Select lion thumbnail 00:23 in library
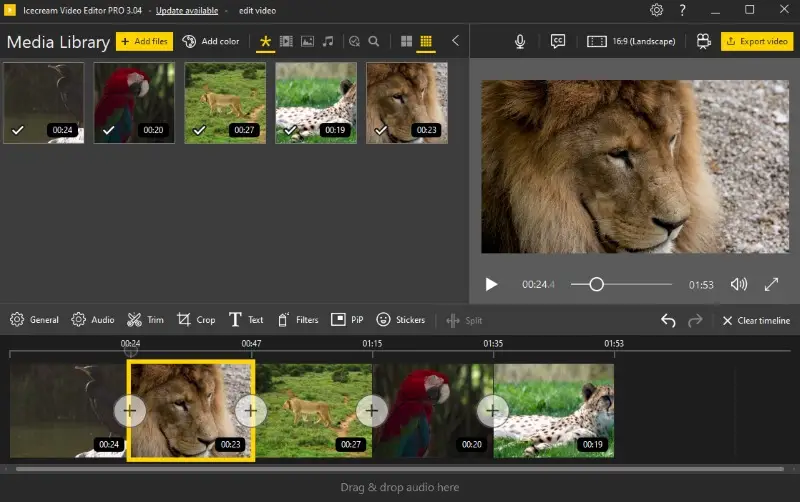Screen dimensions: 800x502 pyautogui.click(x=407, y=103)
